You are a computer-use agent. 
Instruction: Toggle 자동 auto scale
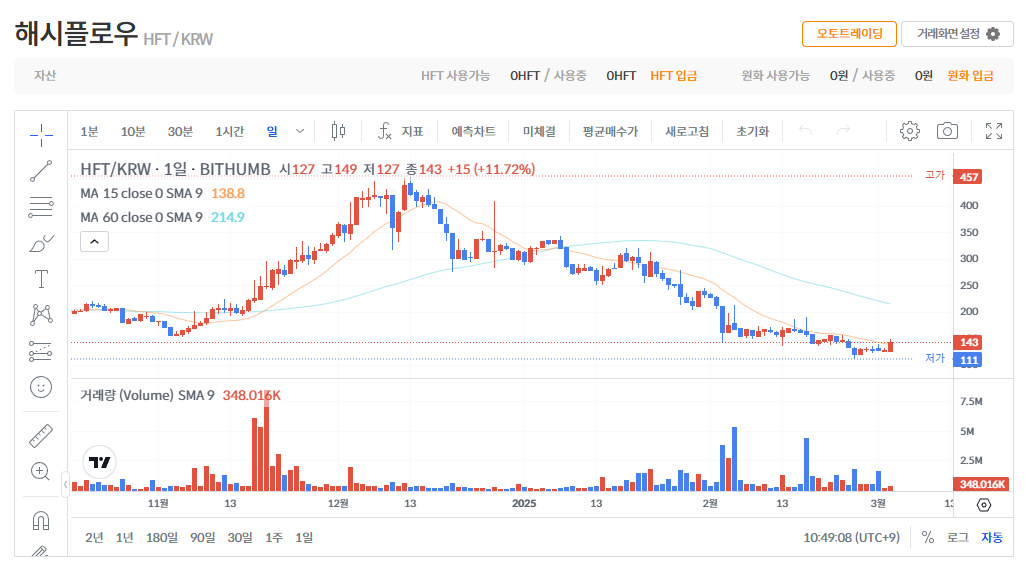pos(991,537)
